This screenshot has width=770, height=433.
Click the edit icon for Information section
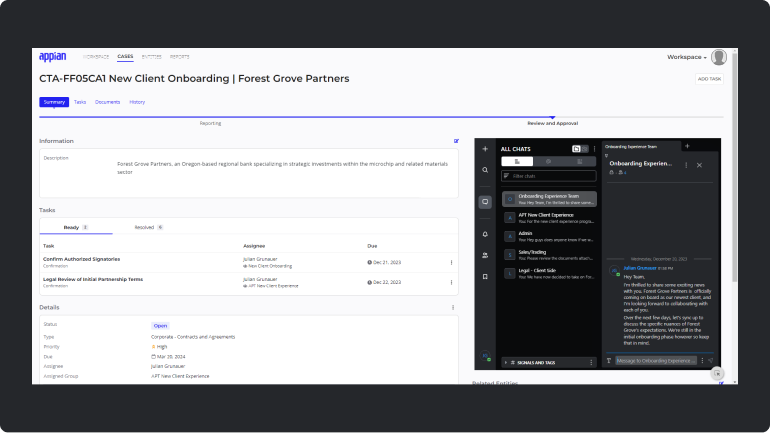click(x=456, y=141)
